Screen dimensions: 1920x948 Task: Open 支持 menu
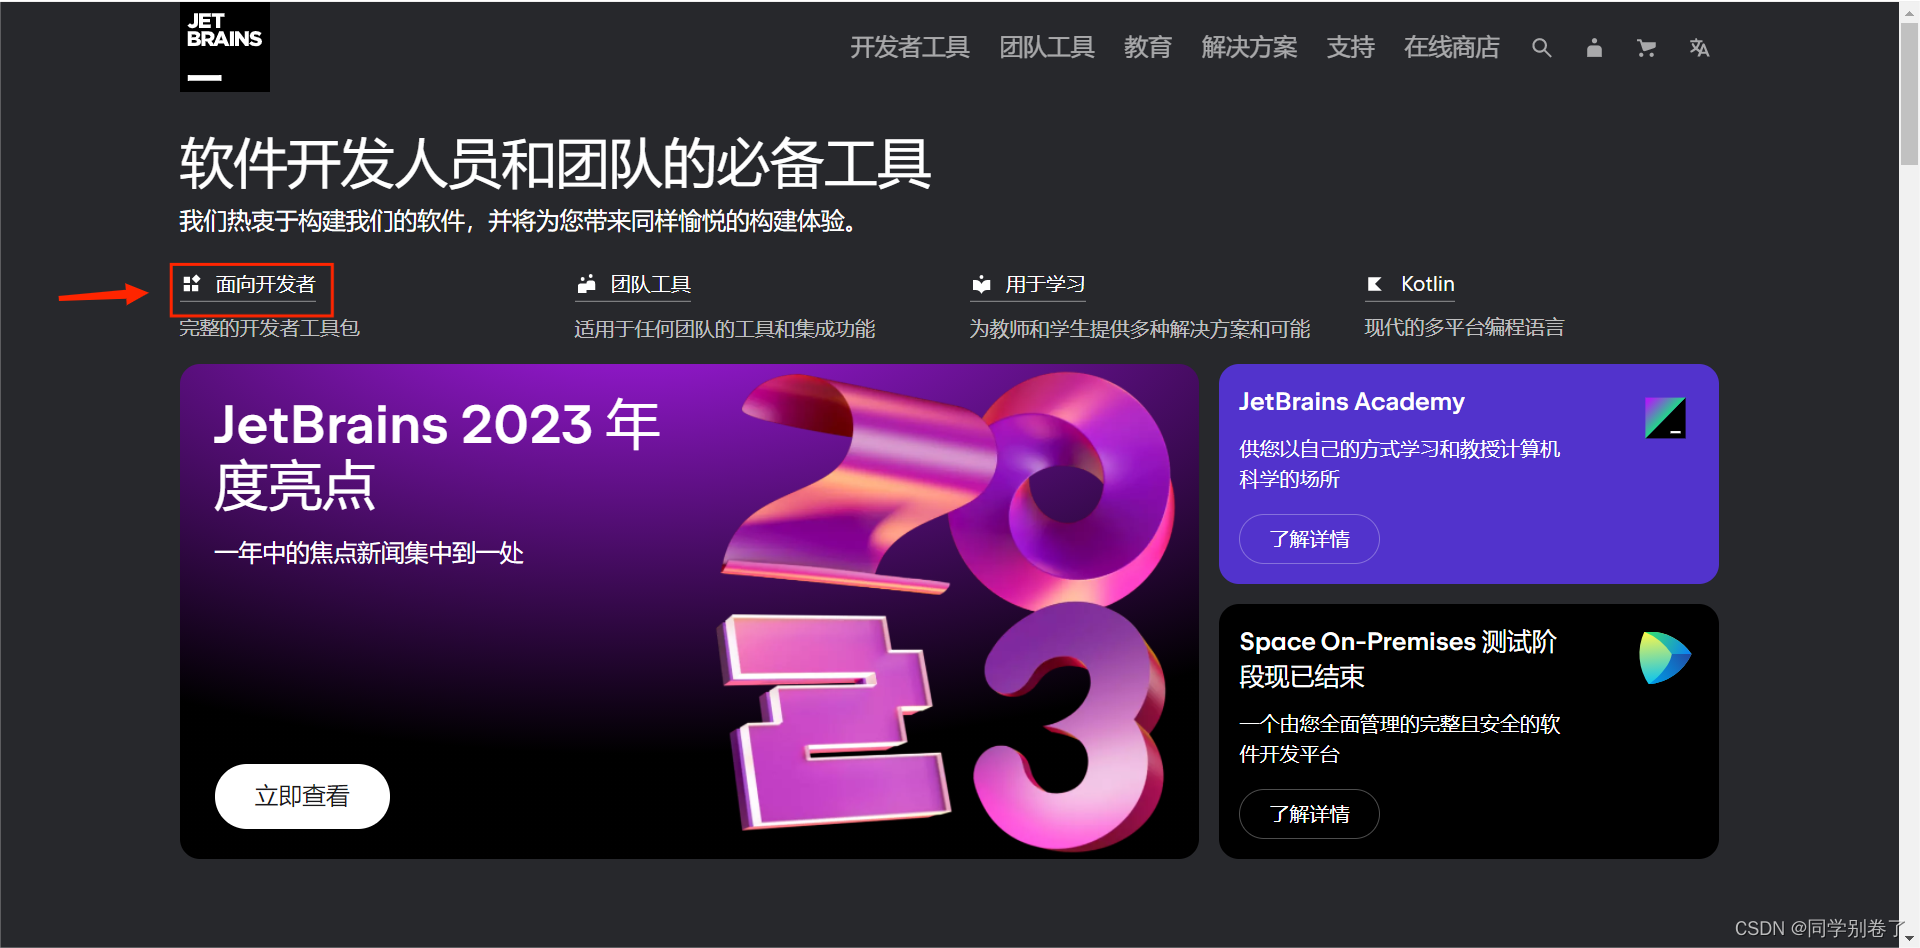(1351, 48)
